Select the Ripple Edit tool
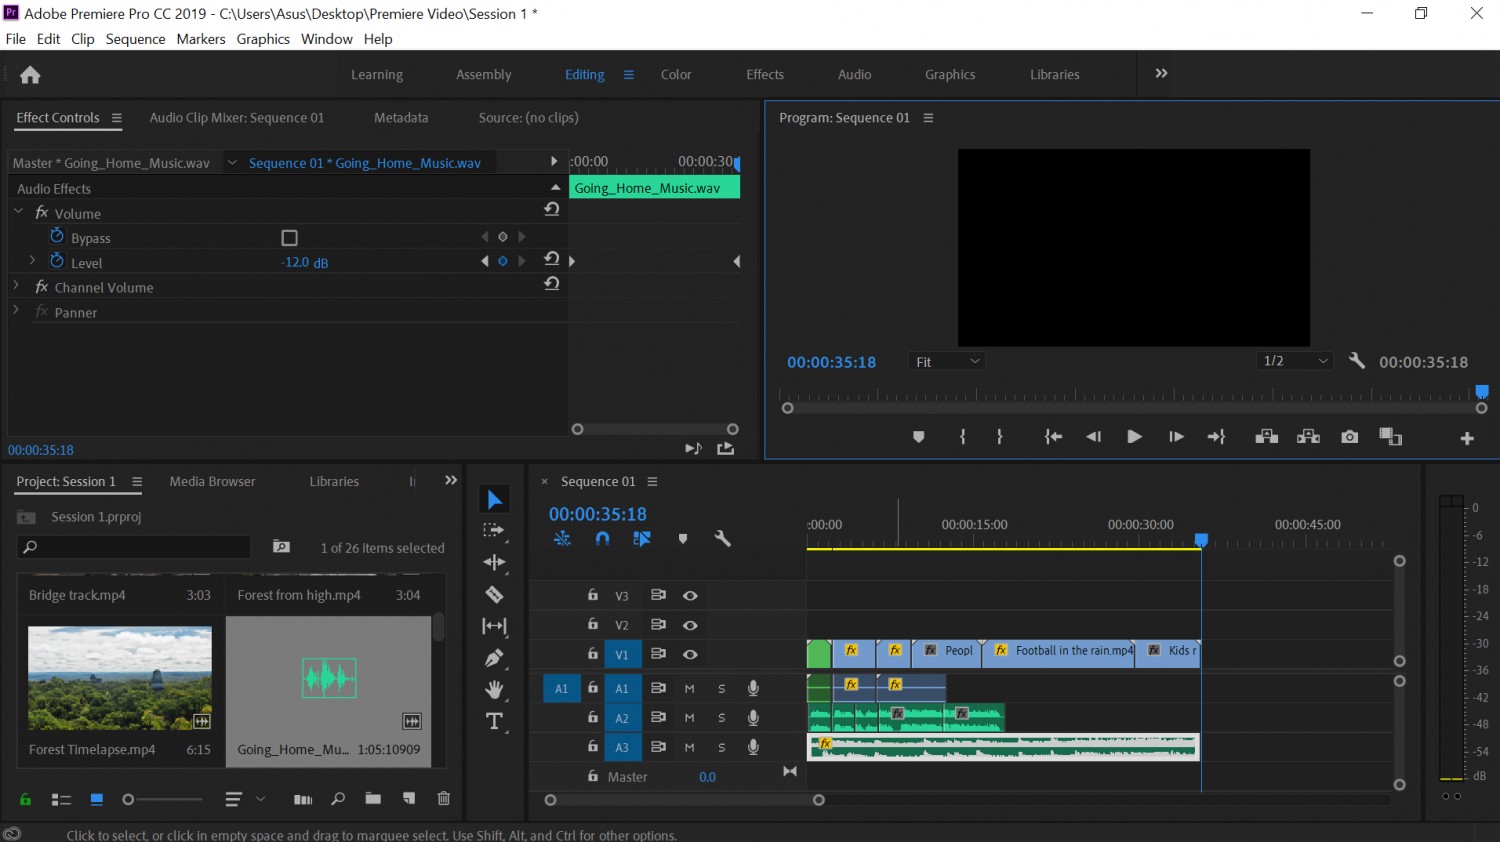The width and height of the screenshot is (1500, 842). click(494, 562)
